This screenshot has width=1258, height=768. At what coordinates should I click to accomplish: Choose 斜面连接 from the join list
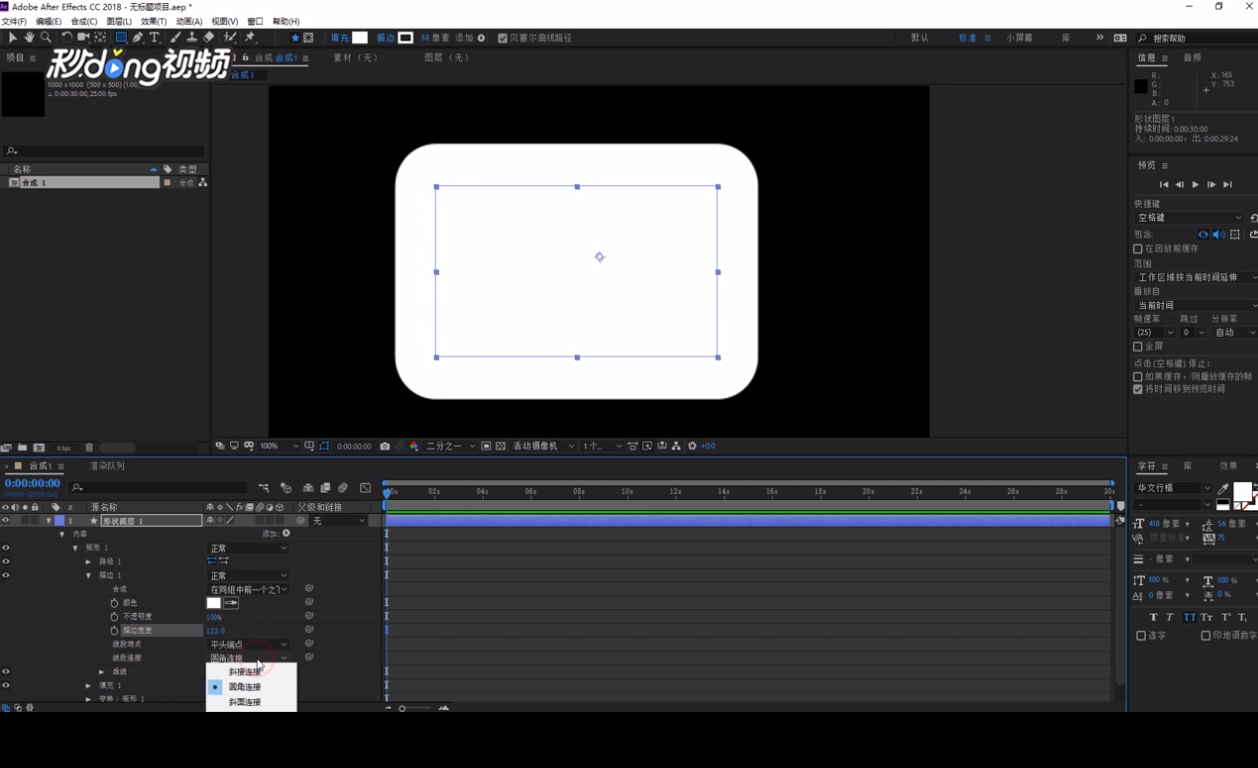244,702
